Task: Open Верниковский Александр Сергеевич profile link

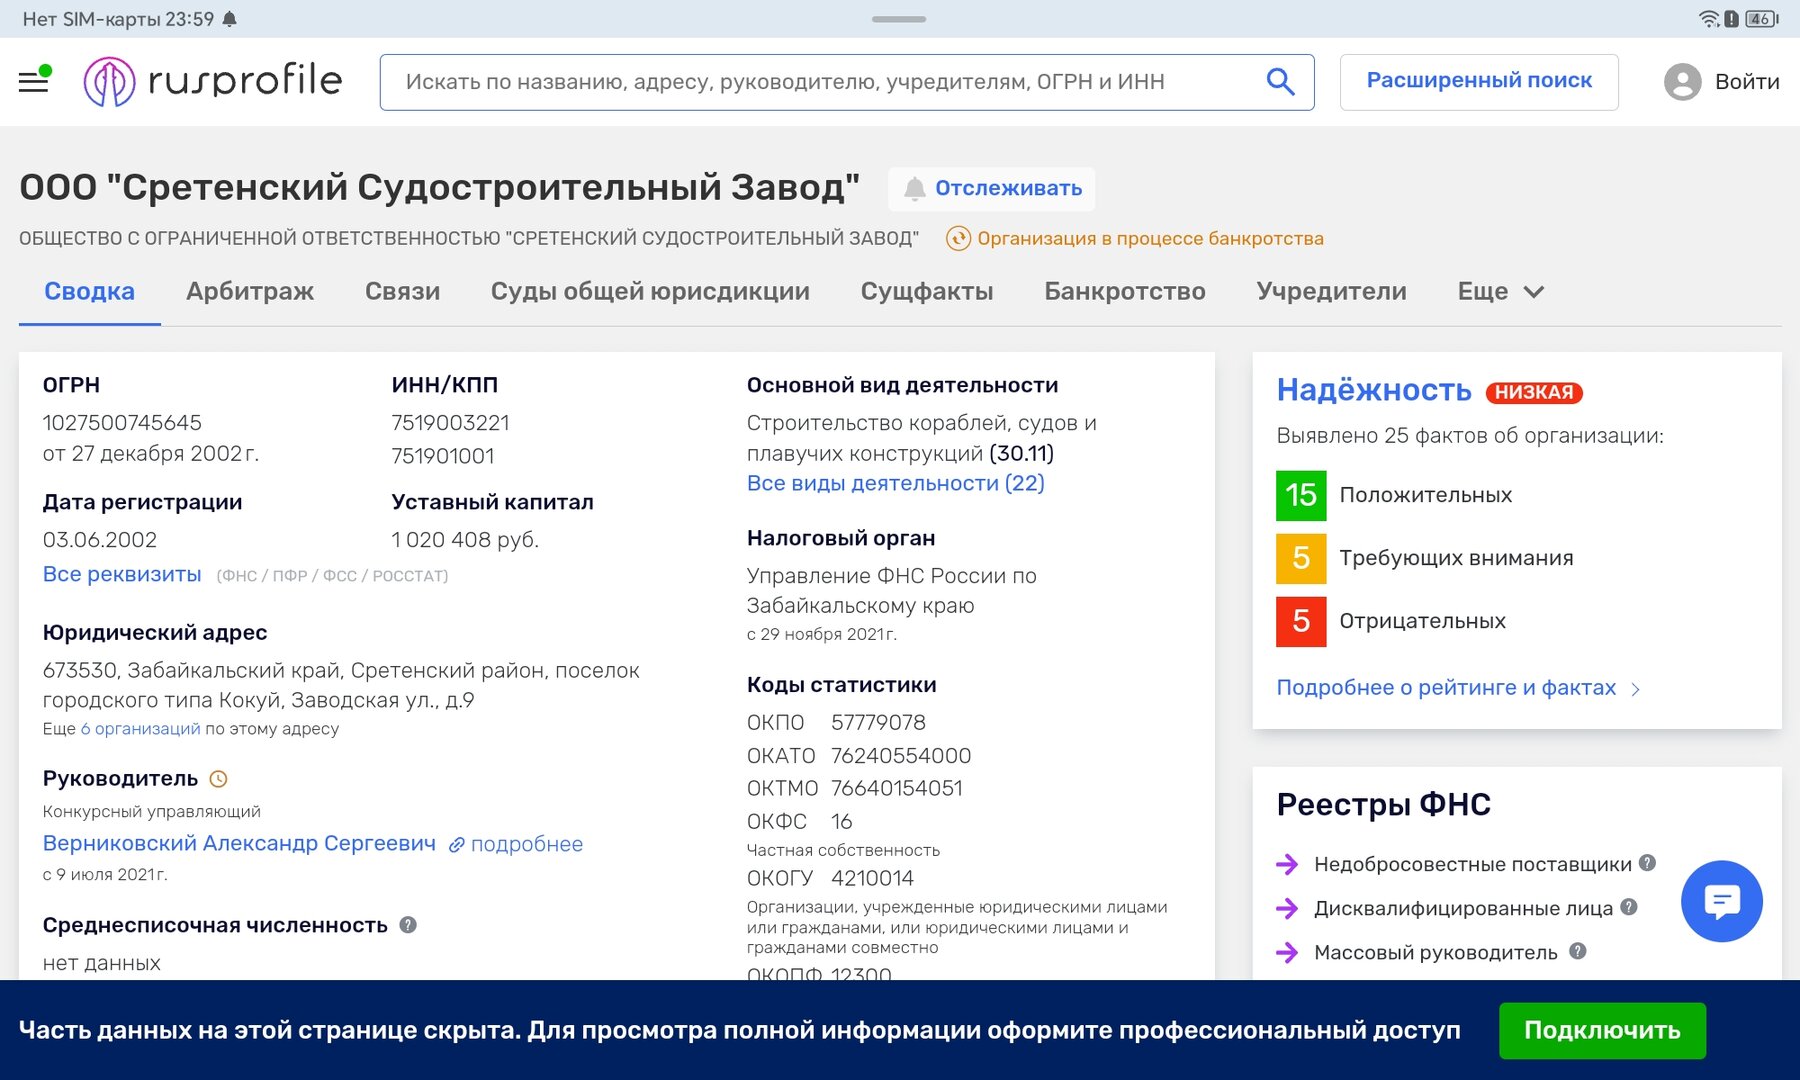Action: pyautogui.click(x=239, y=843)
